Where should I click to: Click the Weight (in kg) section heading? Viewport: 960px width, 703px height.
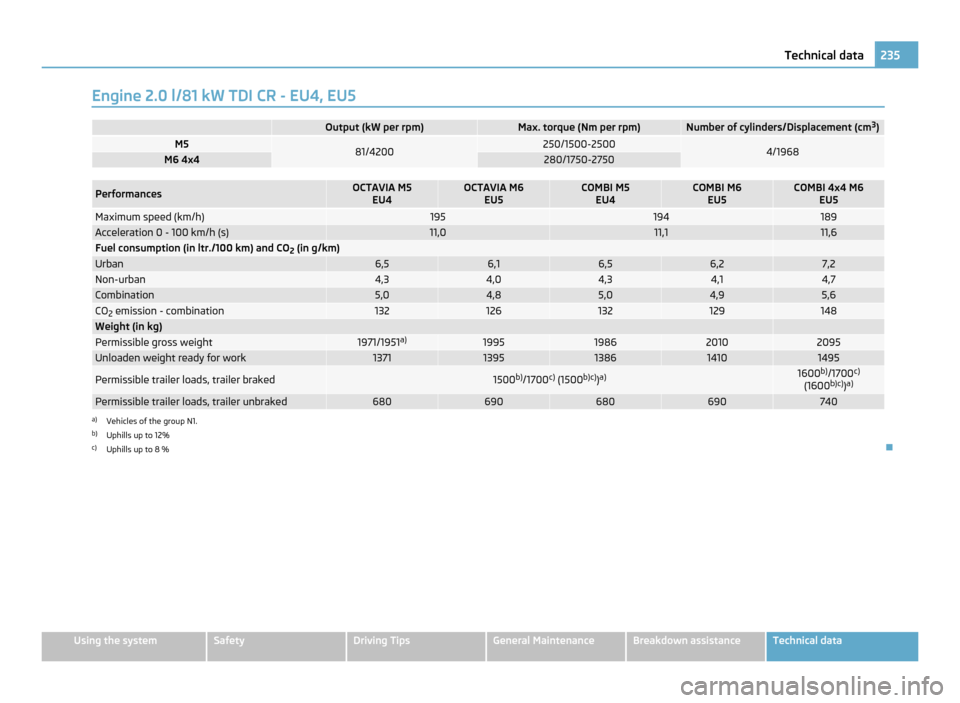pyautogui.click(x=129, y=326)
